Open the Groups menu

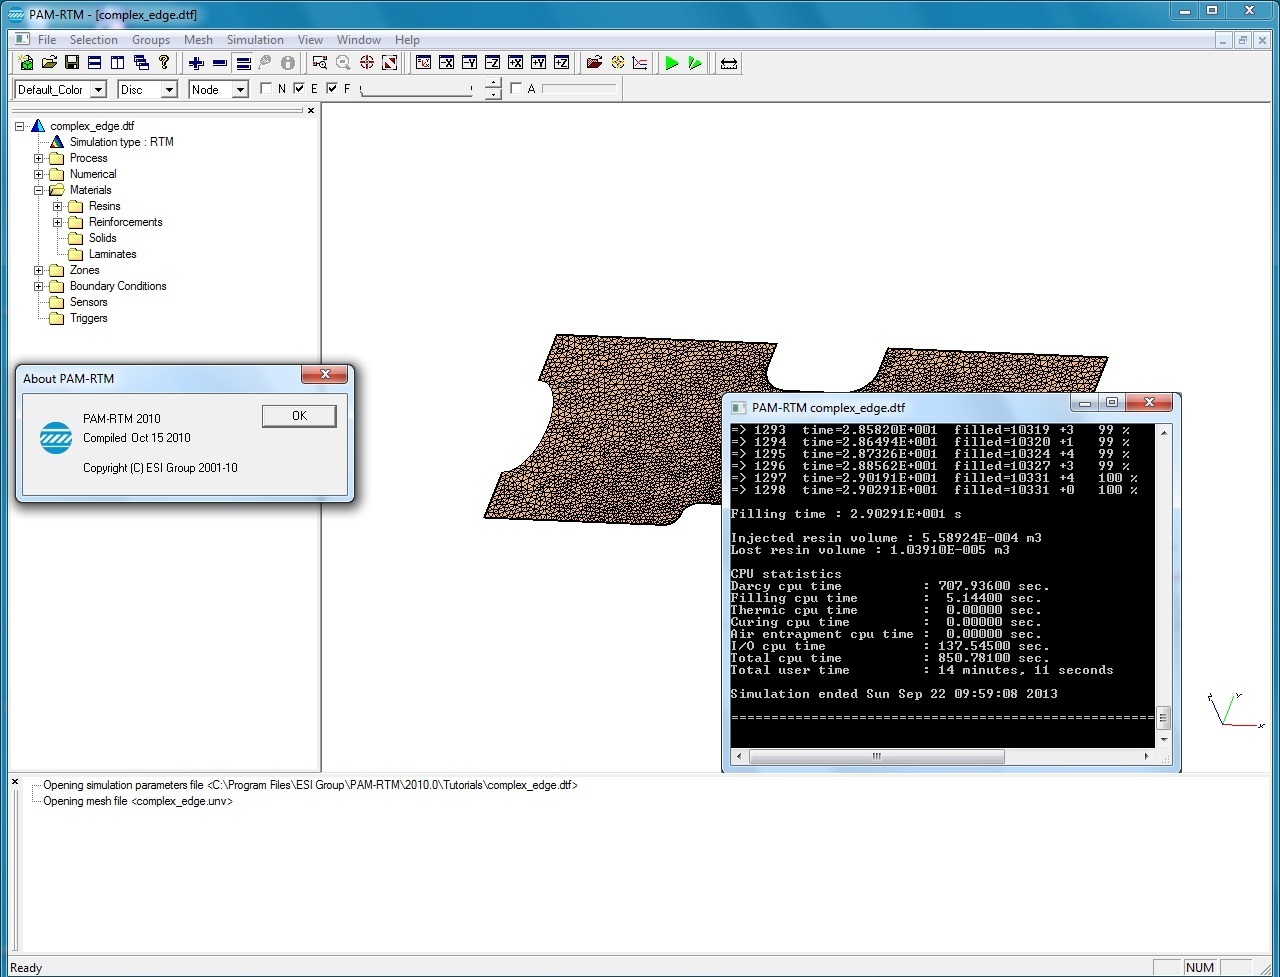151,40
